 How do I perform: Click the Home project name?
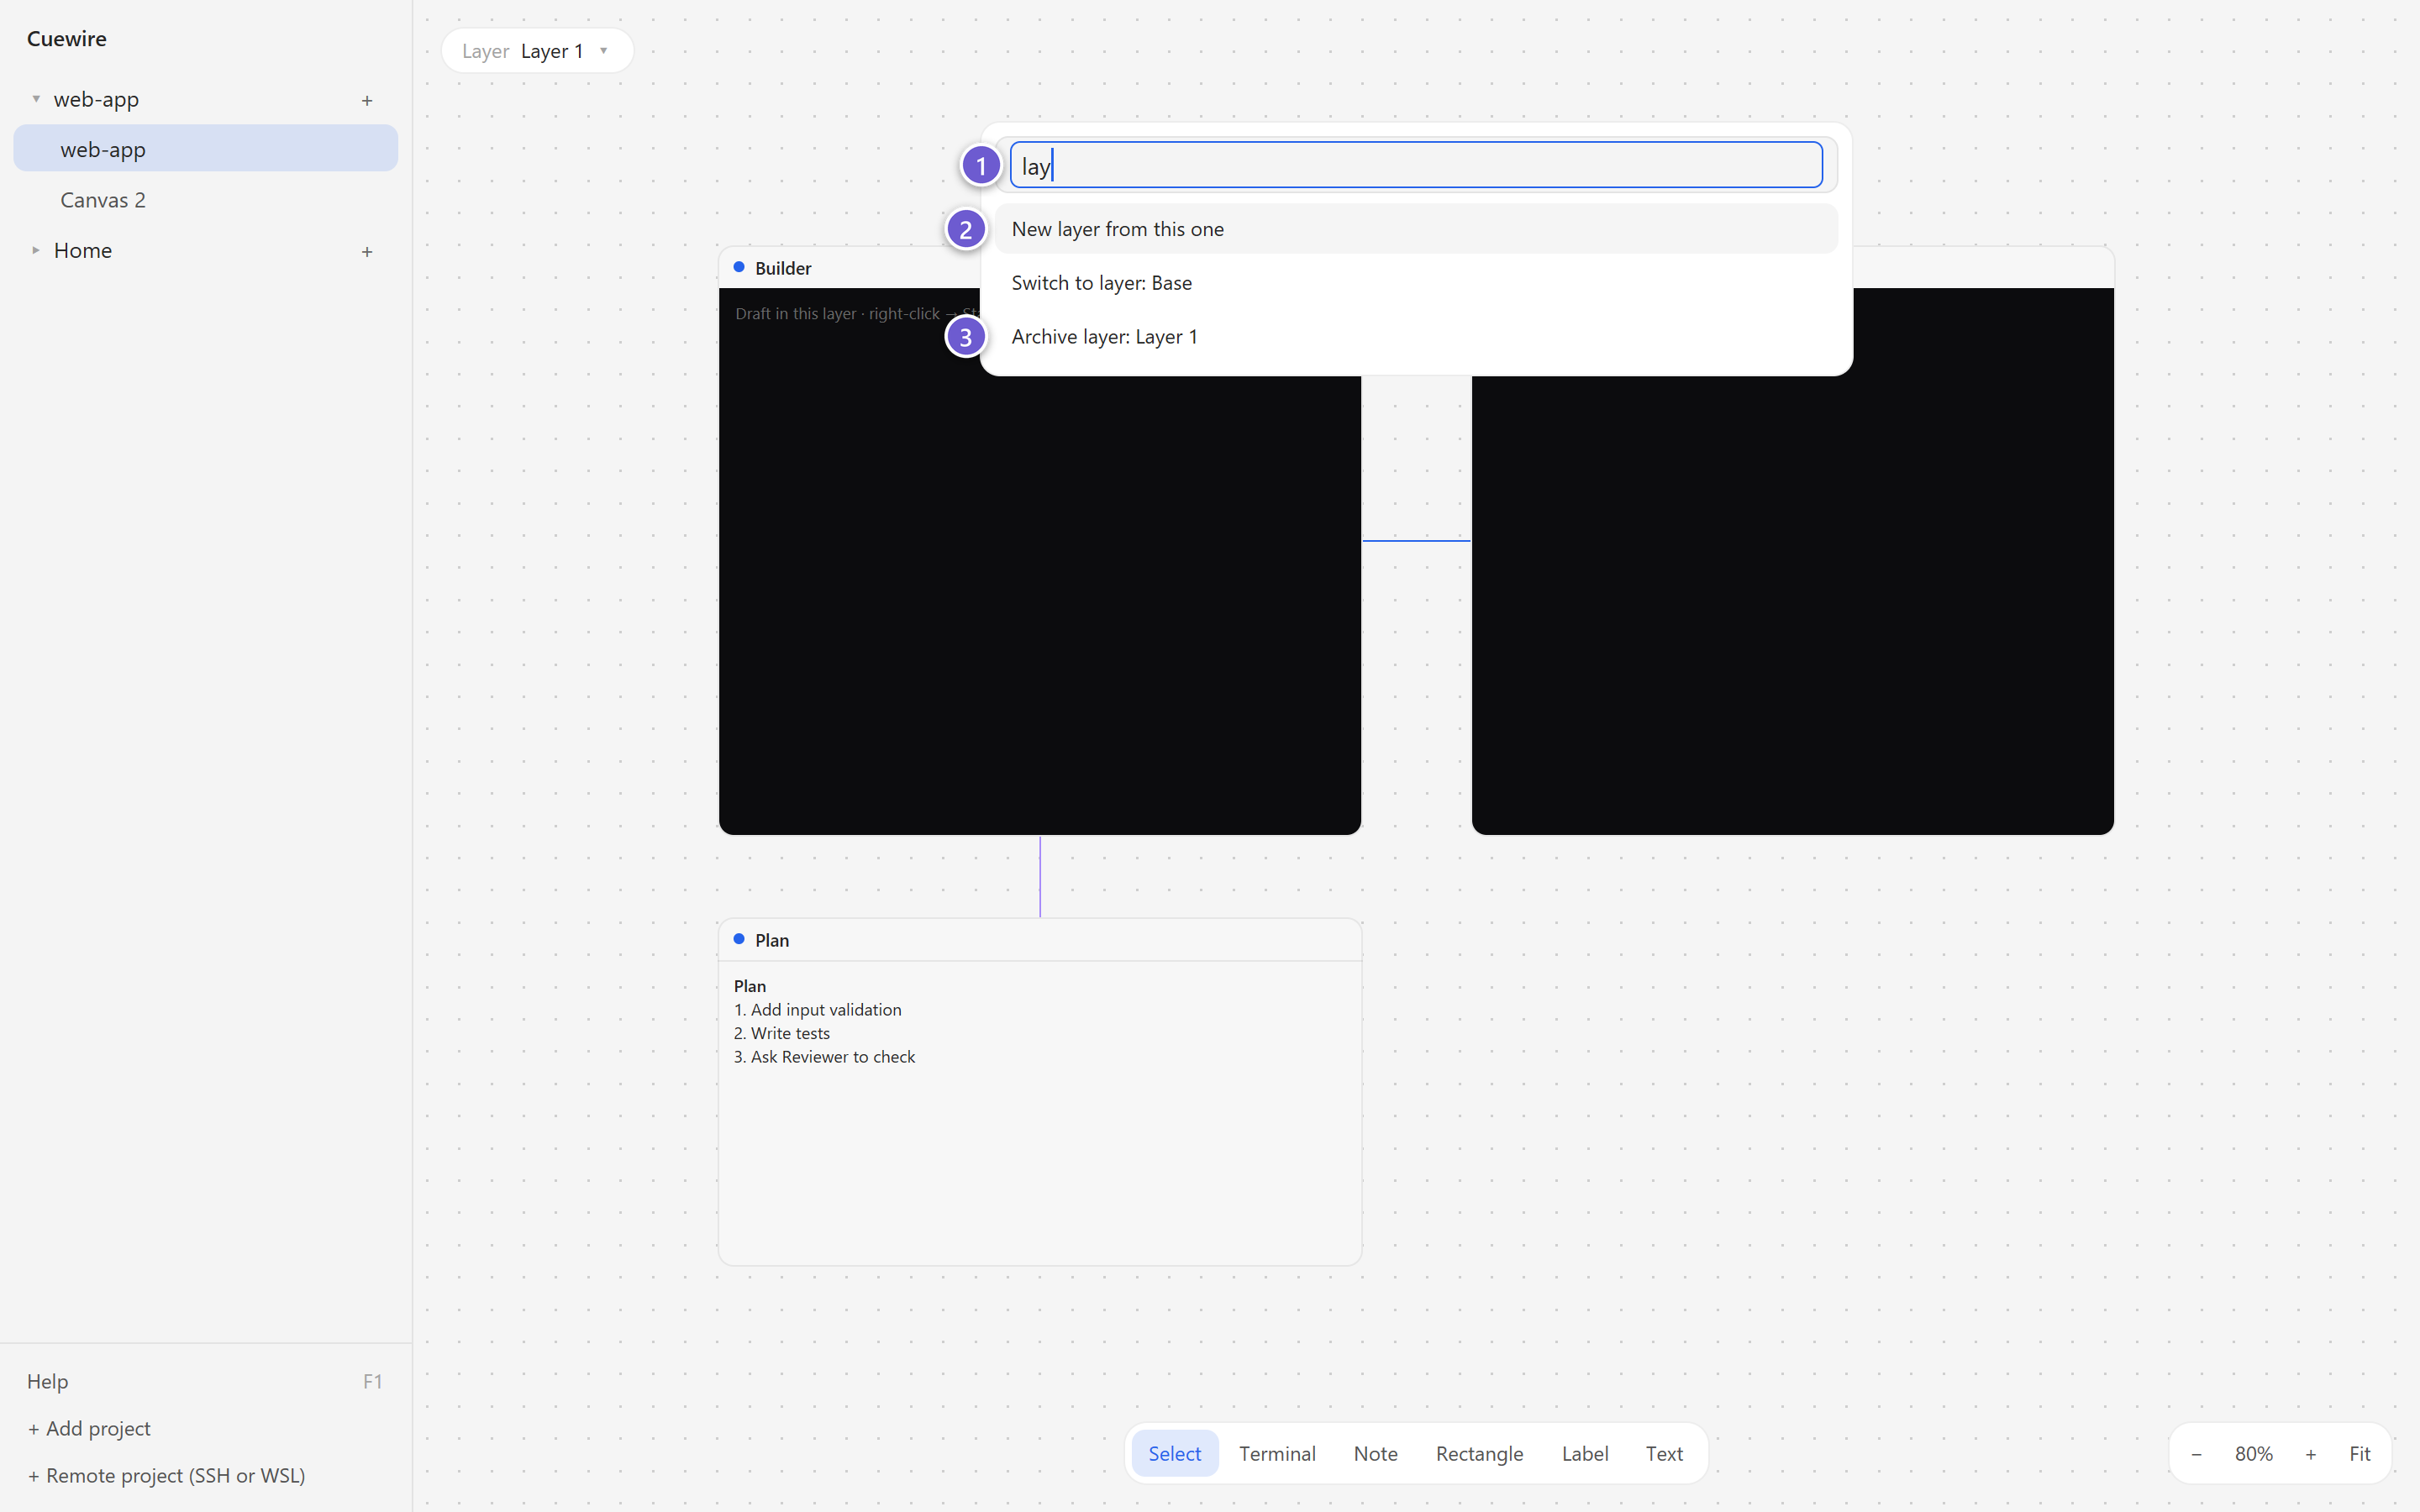click(83, 250)
